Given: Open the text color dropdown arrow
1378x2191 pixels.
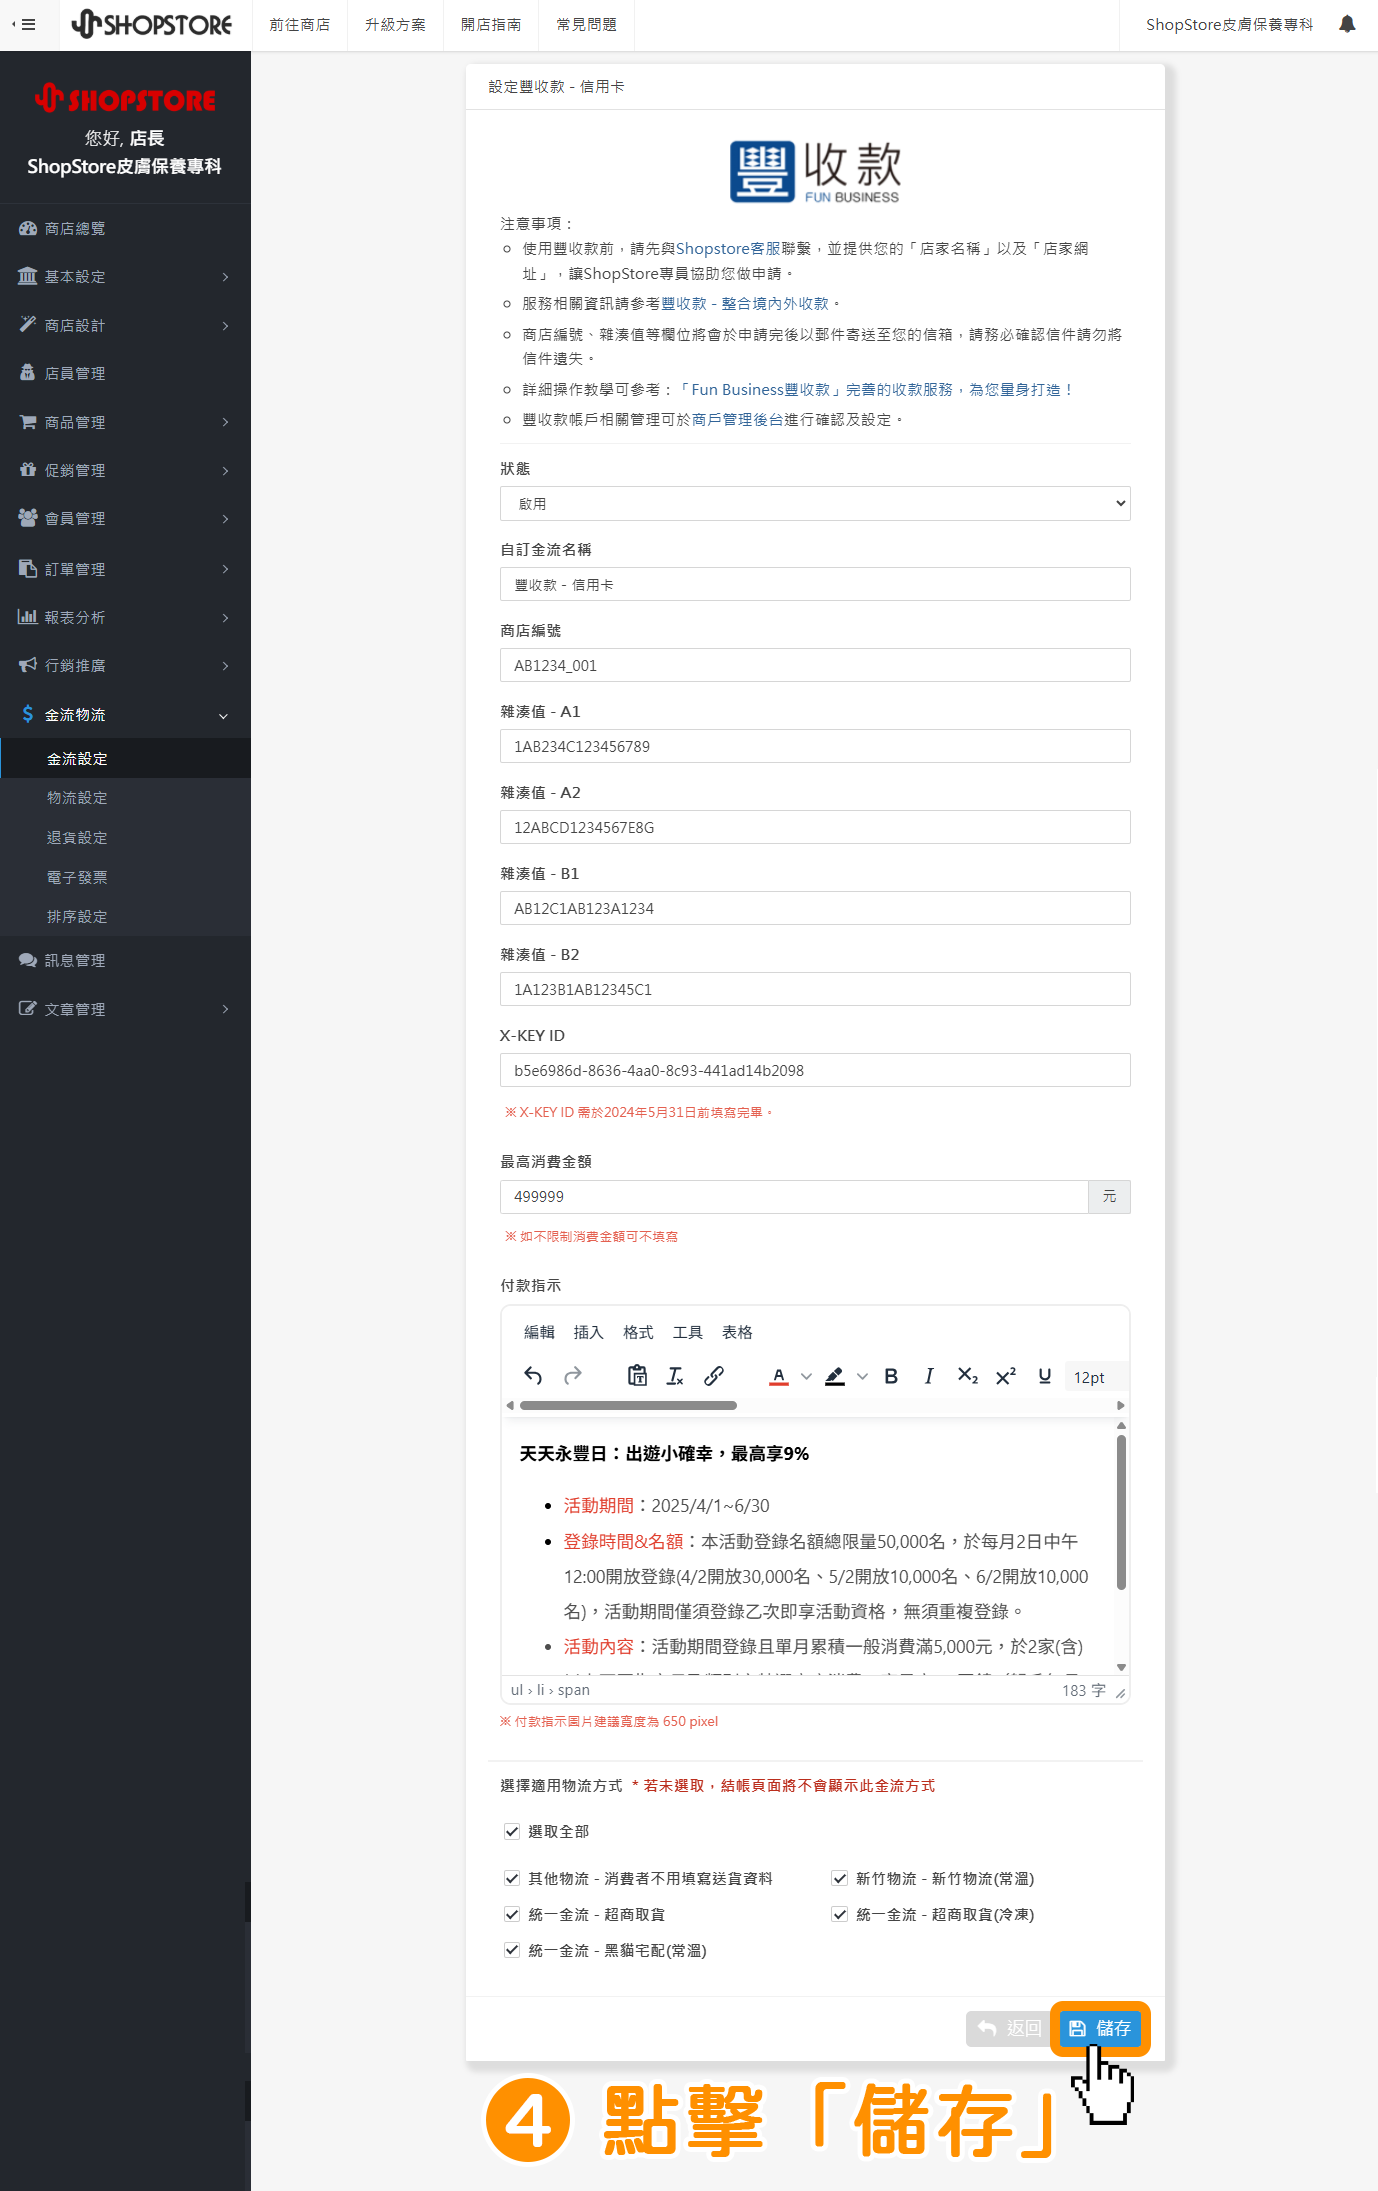Looking at the screenshot, I should pos(806,1377).
